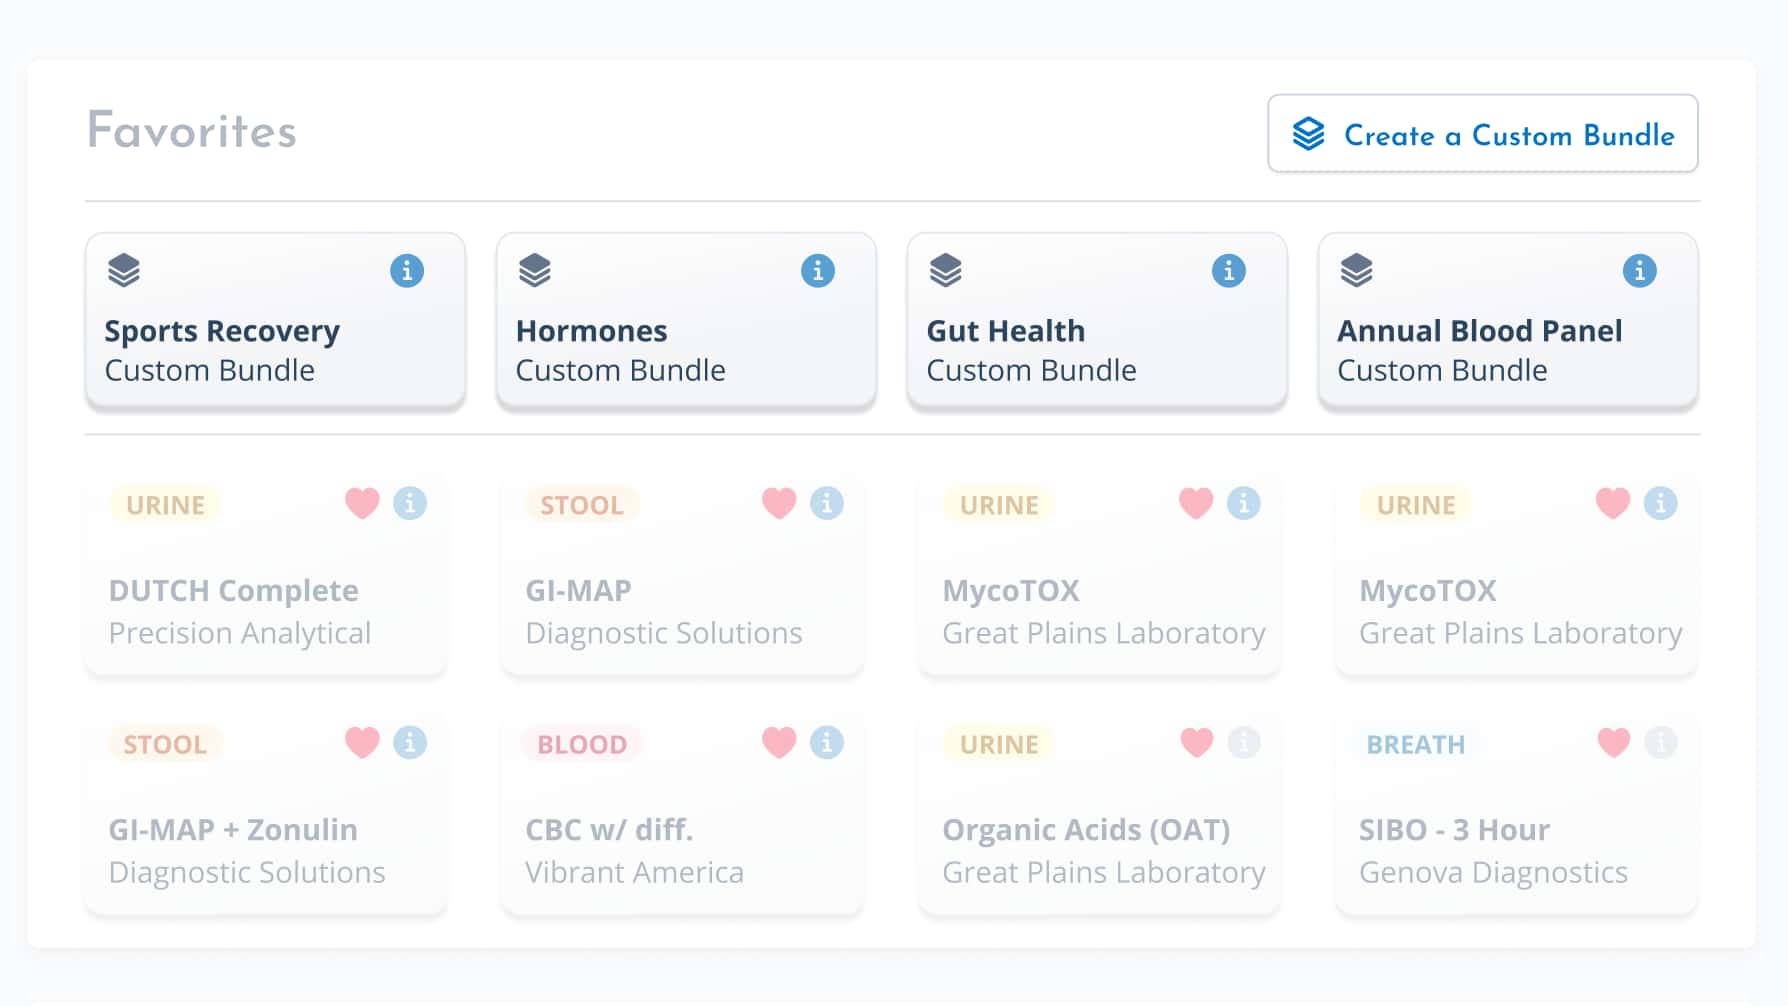Click the stack icon on the Create a Custom Bundle button
1788x1006 pixels.
(1307, 131)
